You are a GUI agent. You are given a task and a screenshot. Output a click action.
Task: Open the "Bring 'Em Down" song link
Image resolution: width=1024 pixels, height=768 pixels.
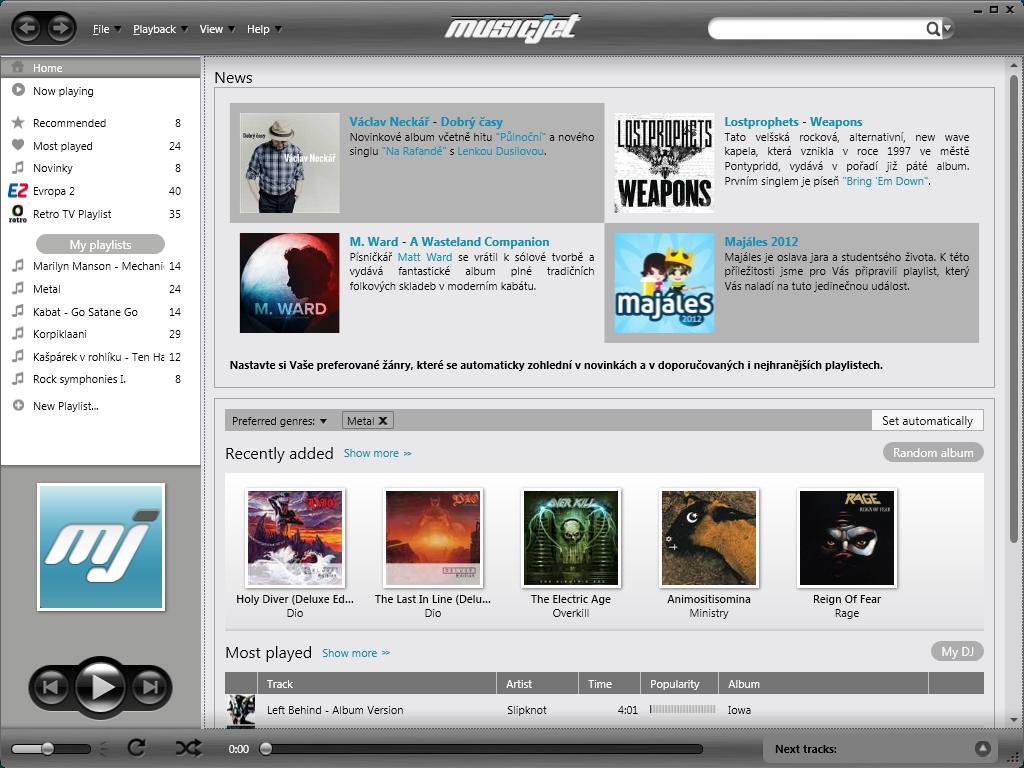[885, 181]
